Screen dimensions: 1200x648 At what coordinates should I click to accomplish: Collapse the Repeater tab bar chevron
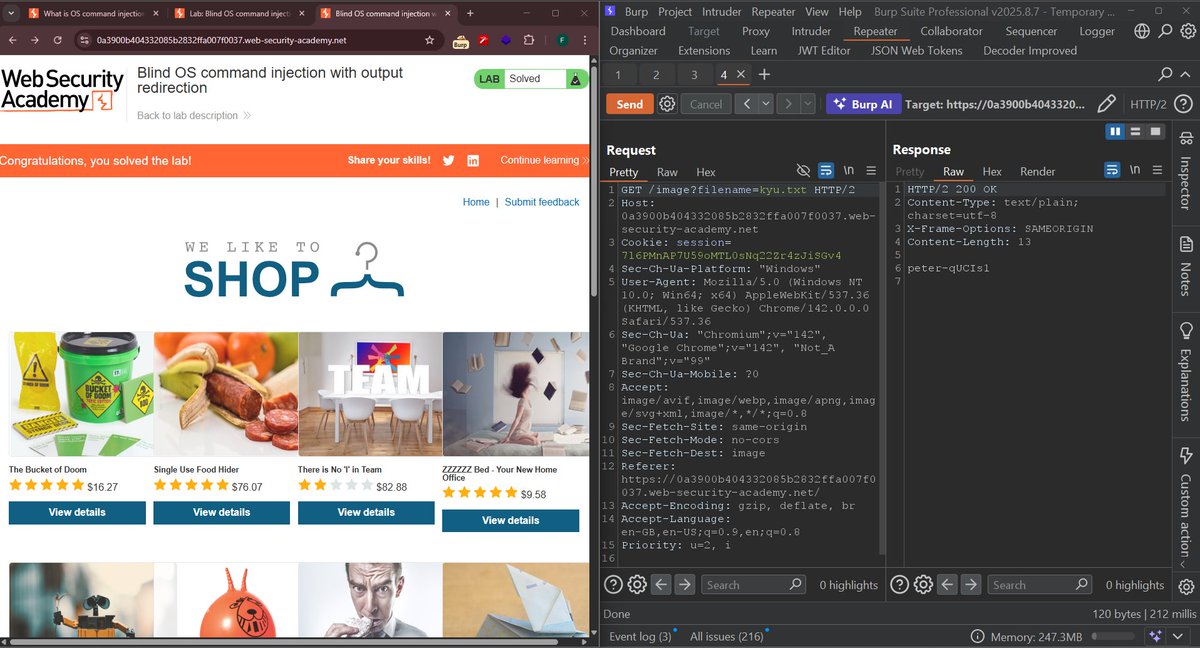pos(1186,75)
